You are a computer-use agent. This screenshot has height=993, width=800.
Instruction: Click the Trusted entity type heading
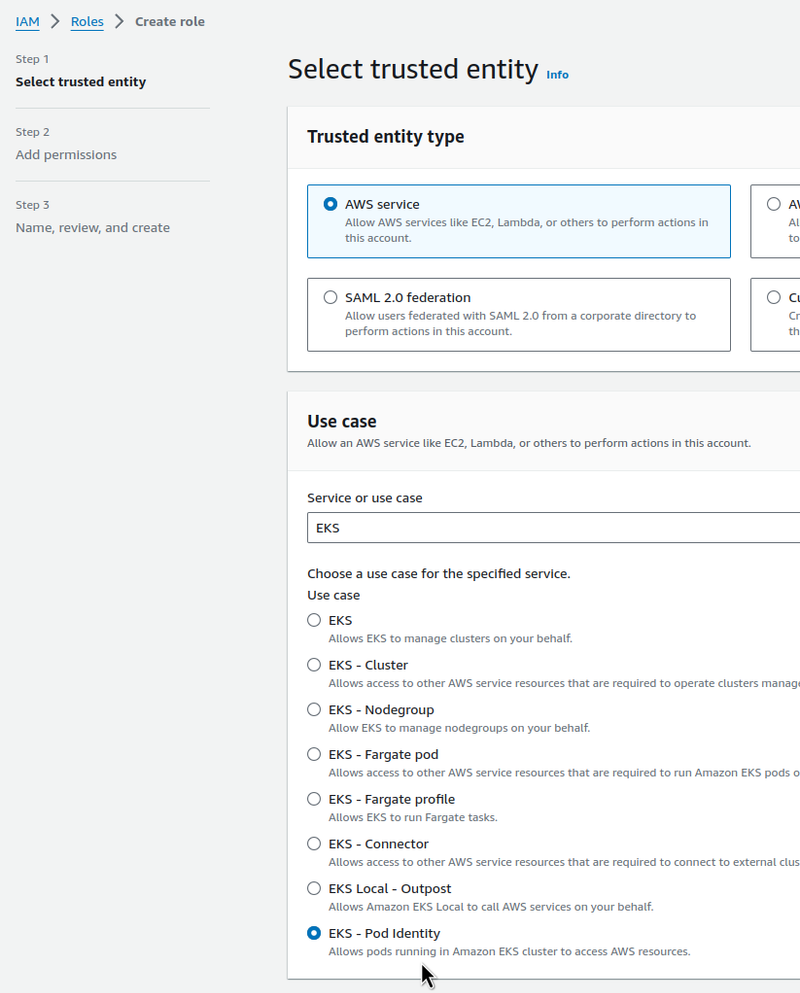[x=386, y=137]
